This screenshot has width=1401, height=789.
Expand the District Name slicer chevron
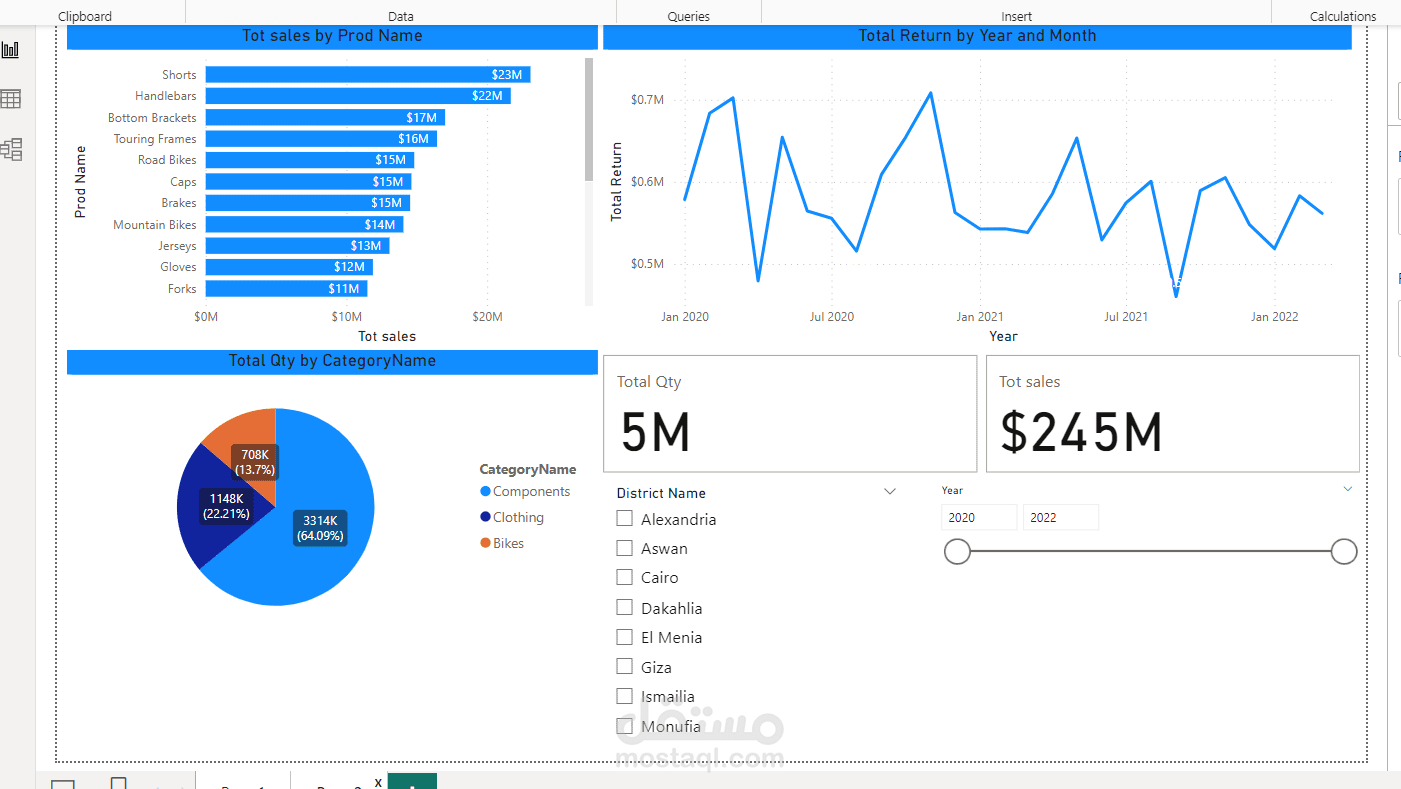coord(890,492)
